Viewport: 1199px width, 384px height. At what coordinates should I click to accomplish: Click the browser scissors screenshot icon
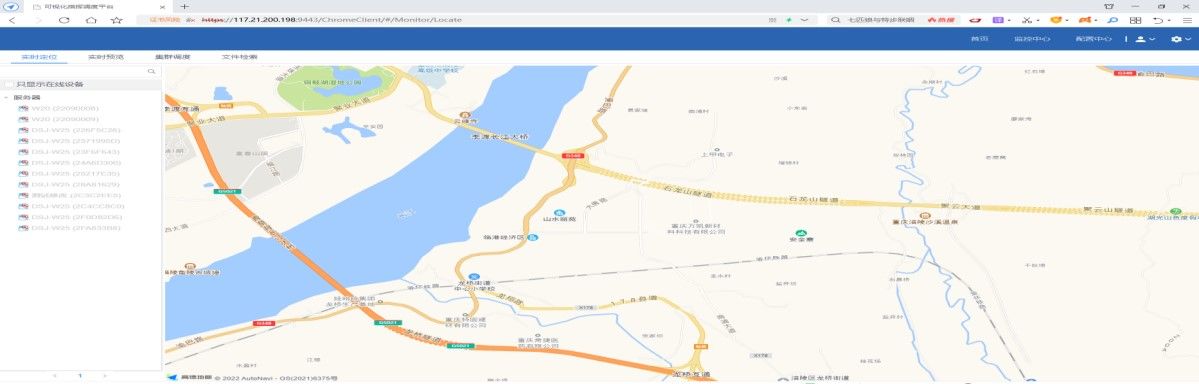(1027, 20)
